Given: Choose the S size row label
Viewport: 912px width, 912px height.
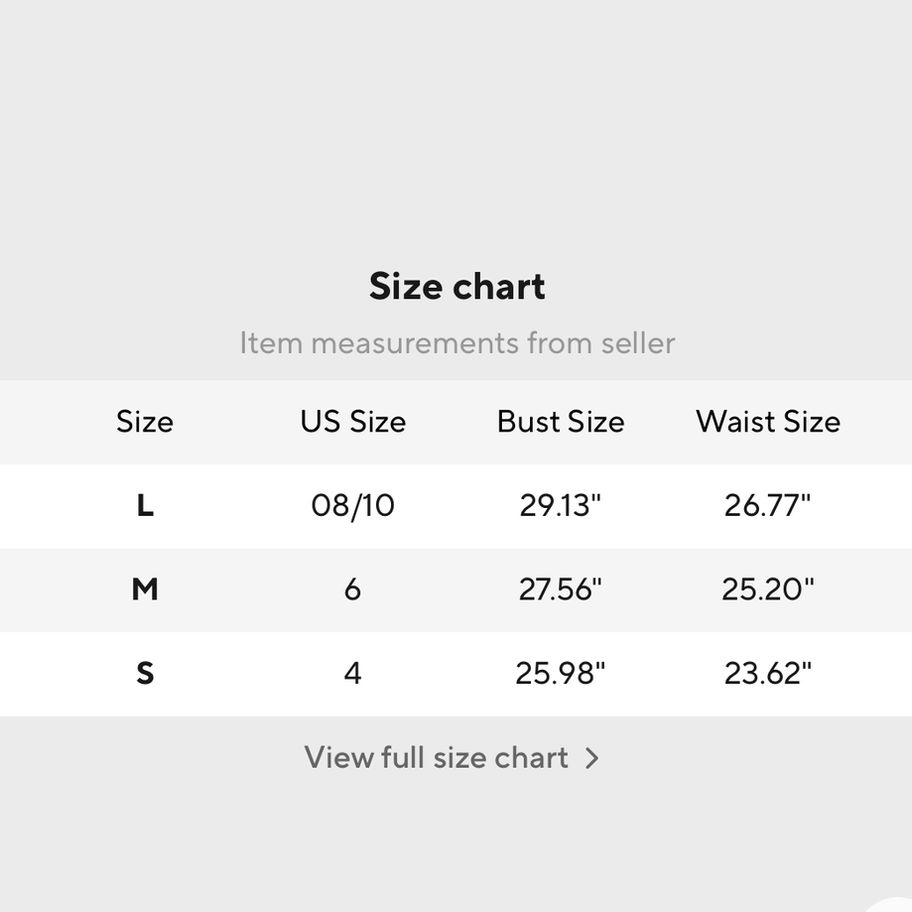Looking at the screenshot, I should point(145,673).
